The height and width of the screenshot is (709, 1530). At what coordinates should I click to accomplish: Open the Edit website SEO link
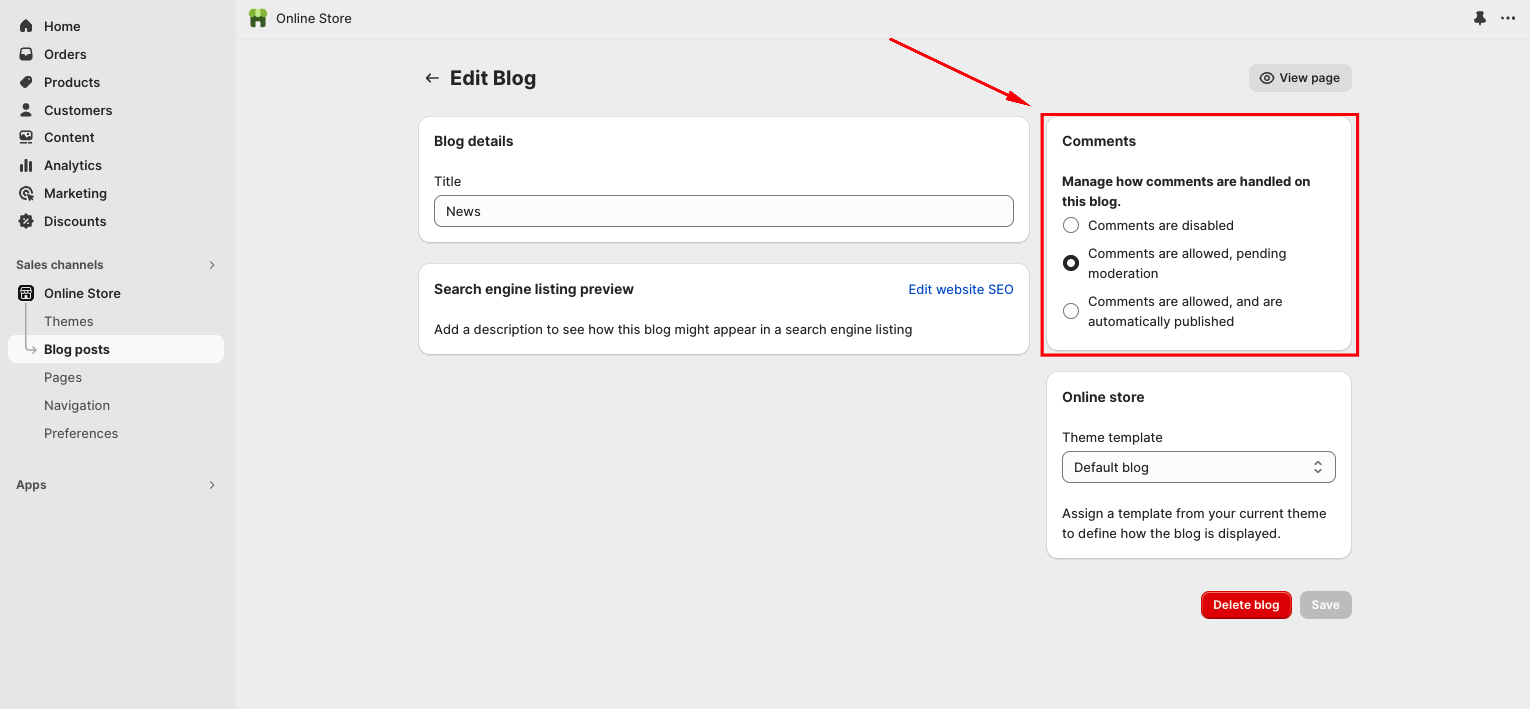tap(961, 289)
